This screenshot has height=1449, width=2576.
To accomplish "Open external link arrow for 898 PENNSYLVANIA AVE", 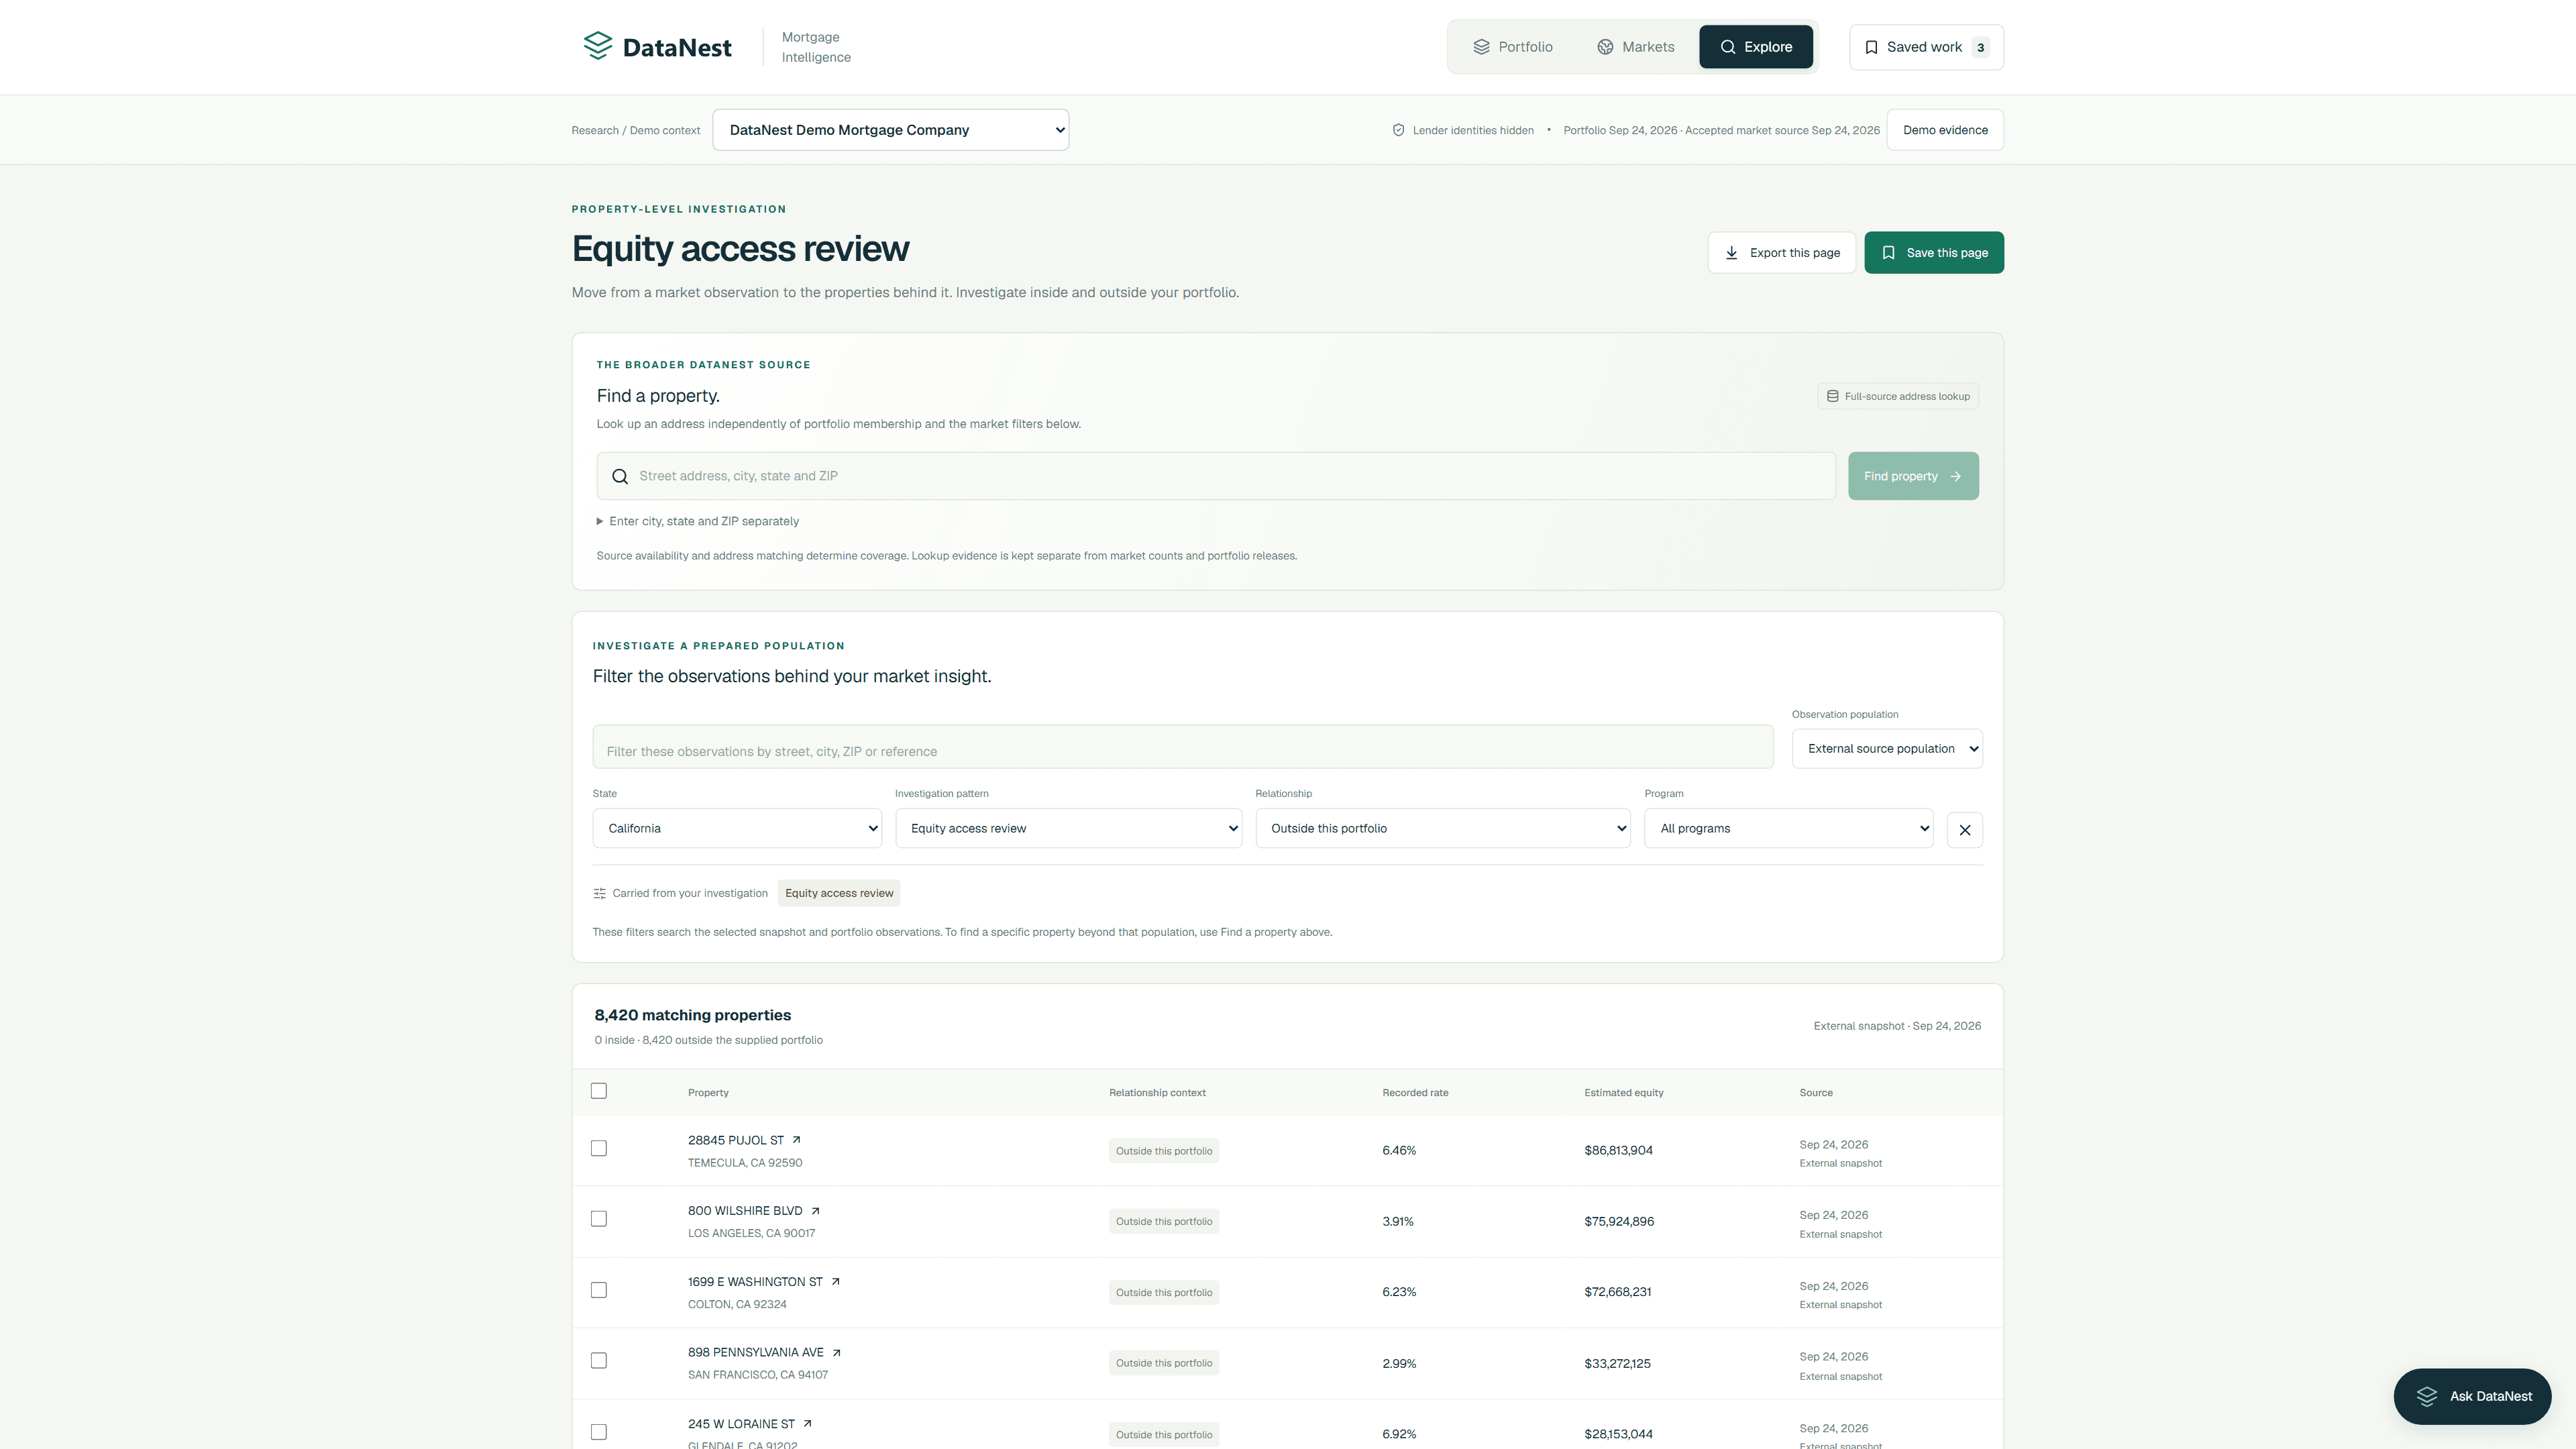I will point(836,1353).
